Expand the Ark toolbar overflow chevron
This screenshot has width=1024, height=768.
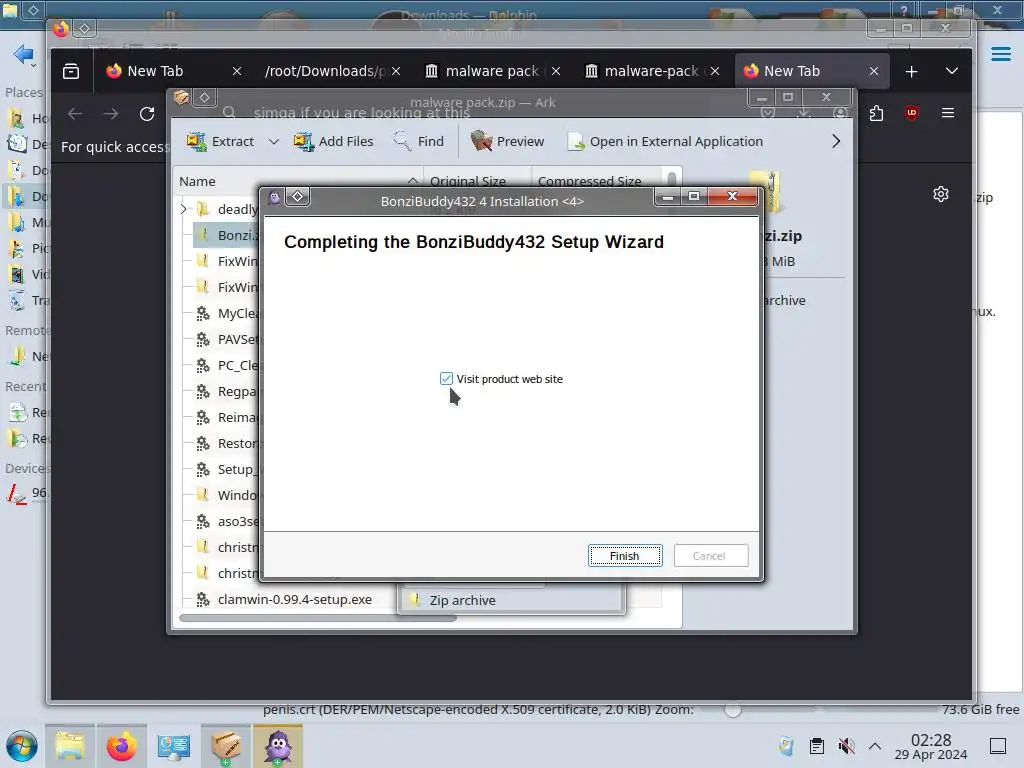point(836,141)
